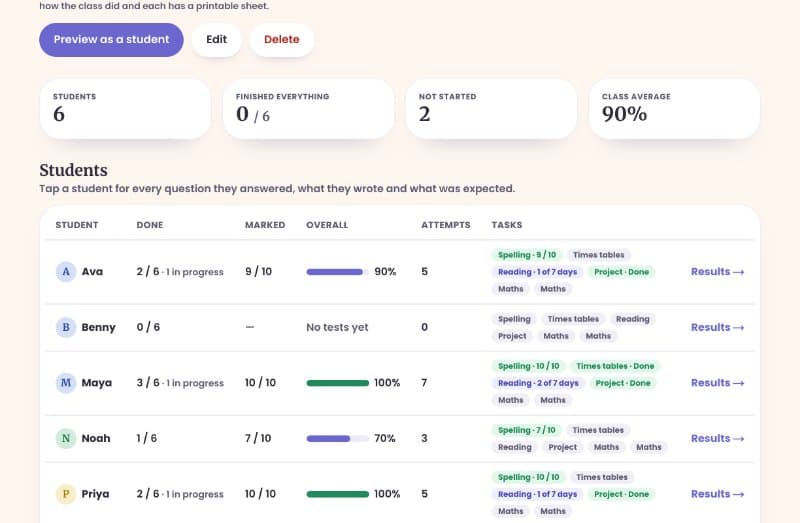The image size is (800, 523).
Task: Click the DONE column header
Action: (x=150, y=225)
